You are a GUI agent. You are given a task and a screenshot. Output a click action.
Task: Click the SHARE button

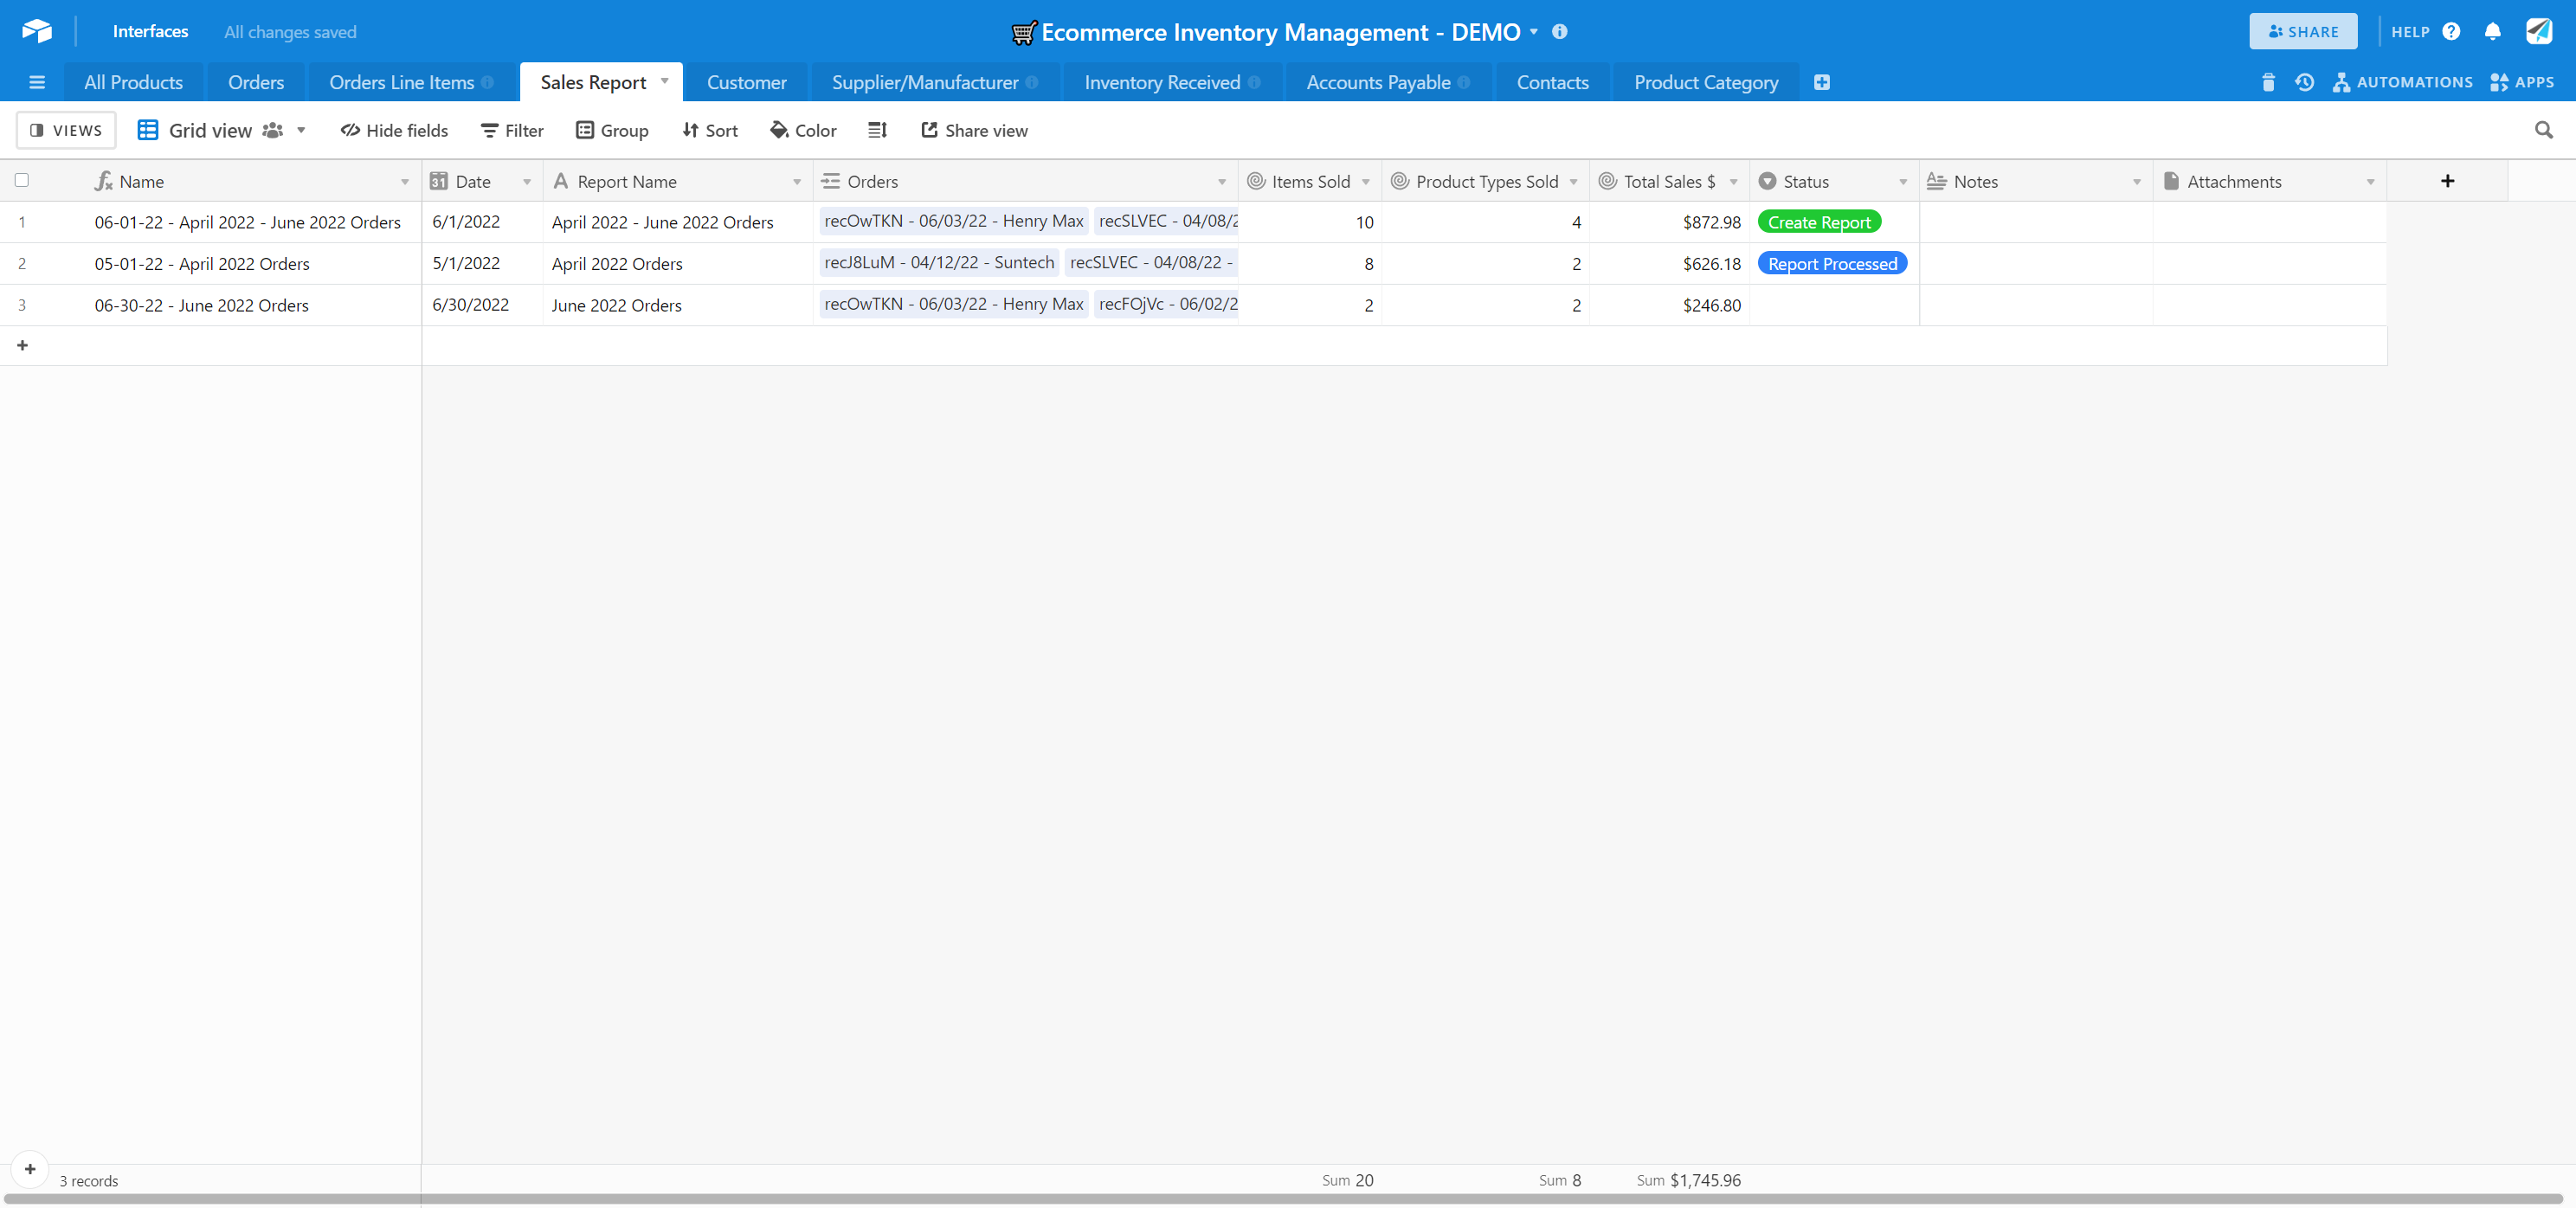tap(2303, 31)
